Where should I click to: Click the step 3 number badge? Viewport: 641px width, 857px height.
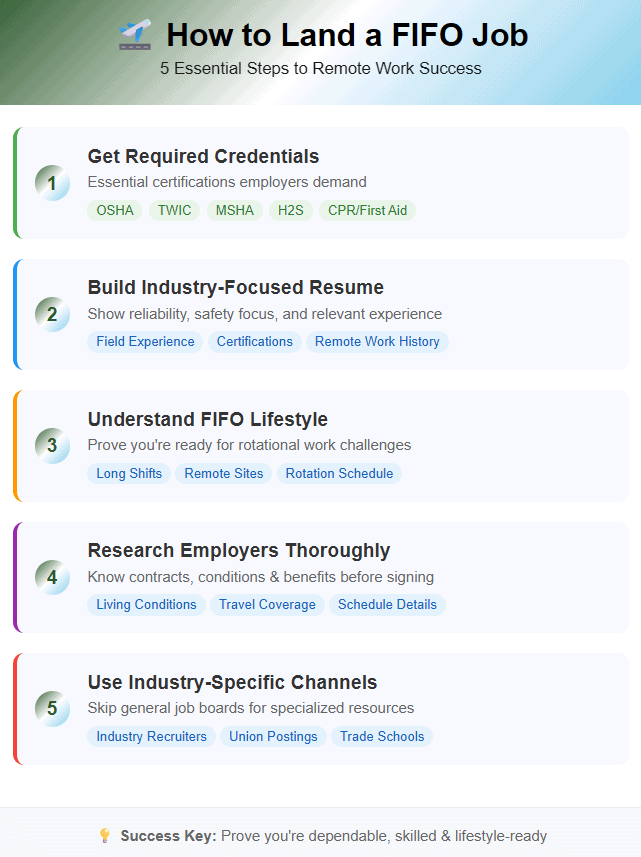coord(52,446)
